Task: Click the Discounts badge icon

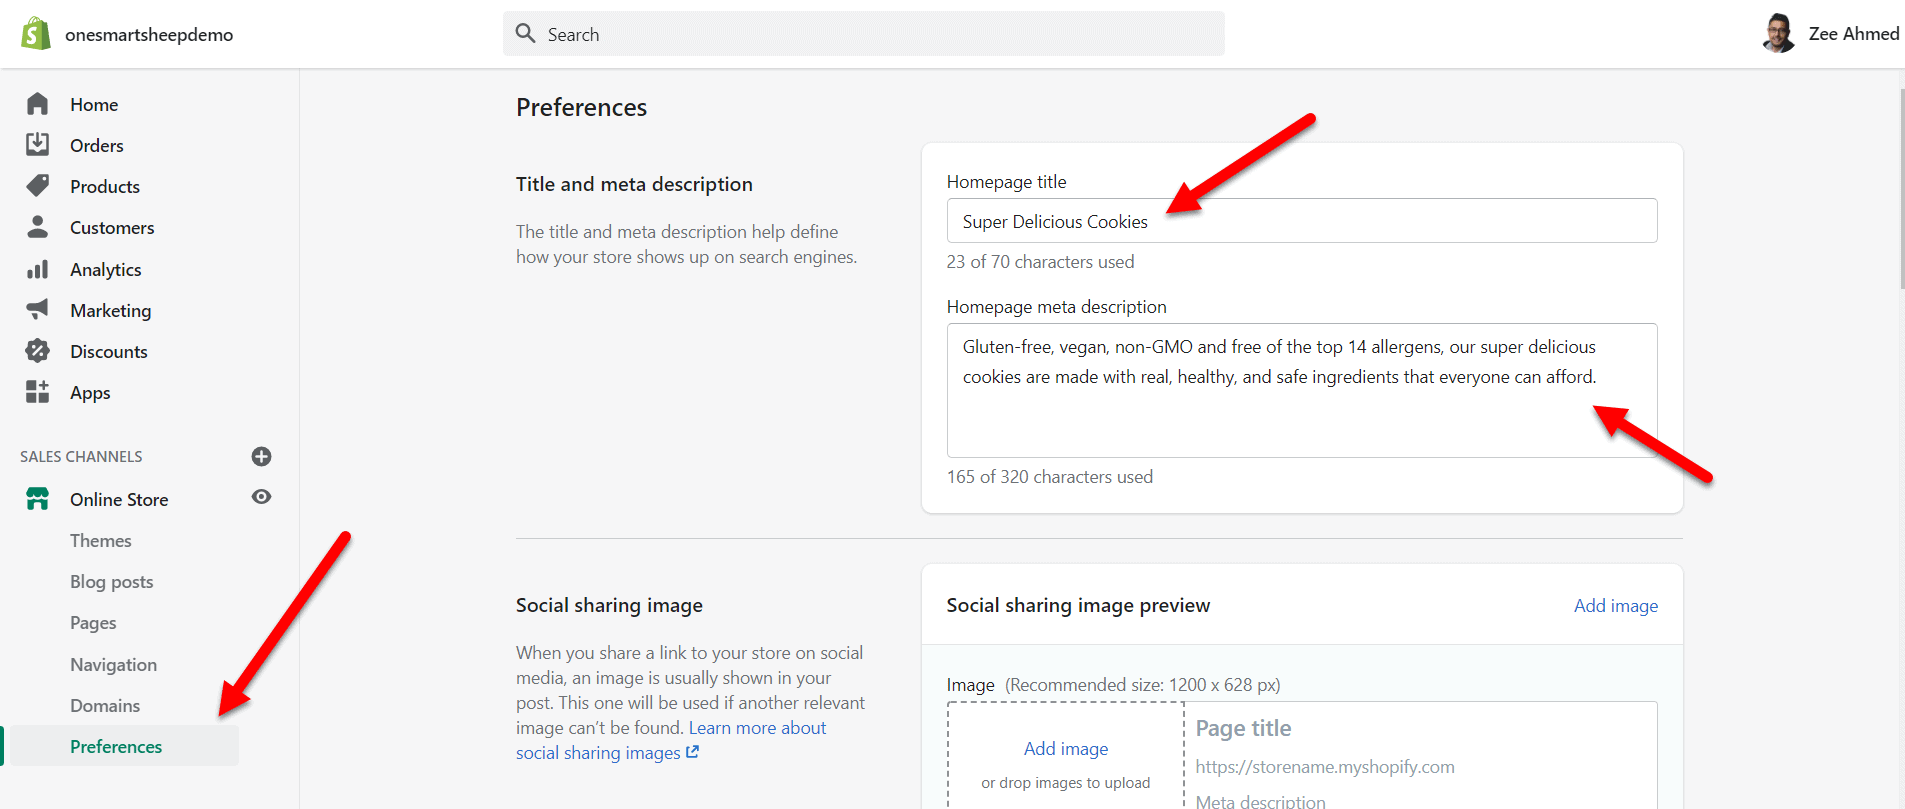Action: pos(38,351)
